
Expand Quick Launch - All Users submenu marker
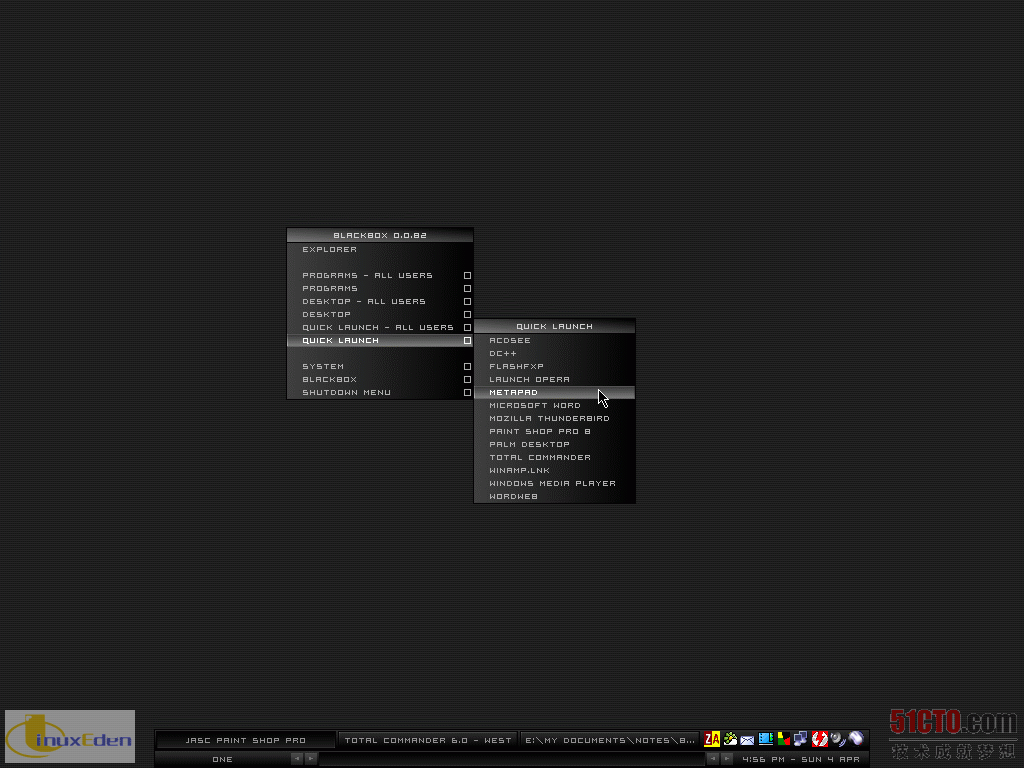[x=468, y=328]
